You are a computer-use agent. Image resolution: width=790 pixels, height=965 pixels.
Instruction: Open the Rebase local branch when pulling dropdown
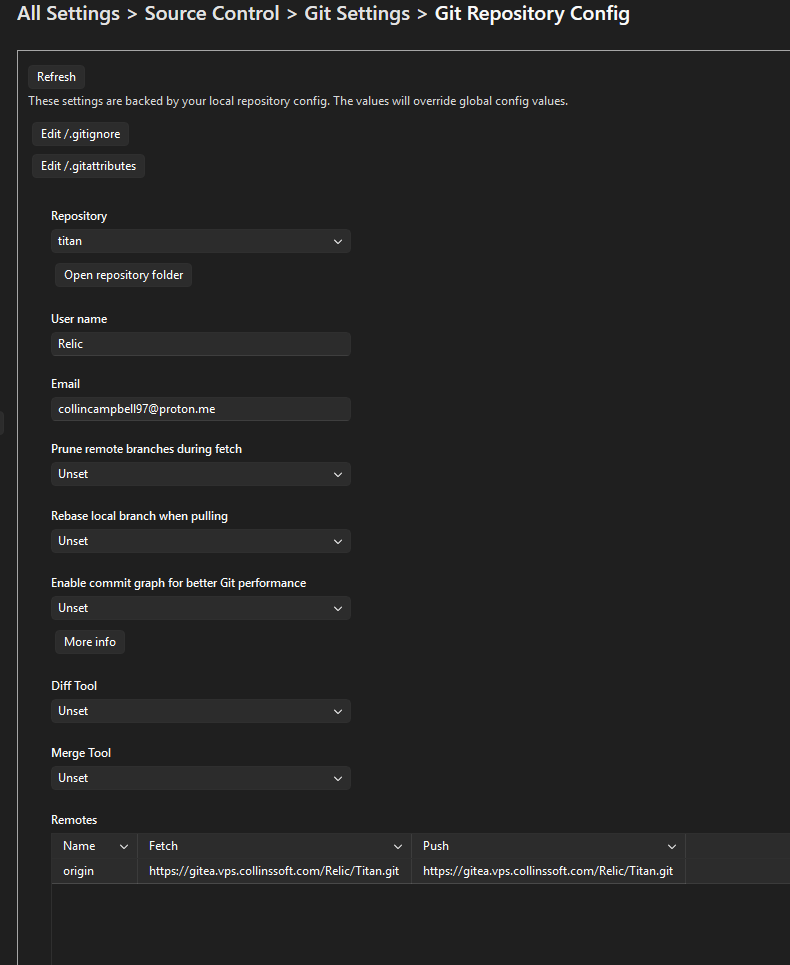click(200, 540)
